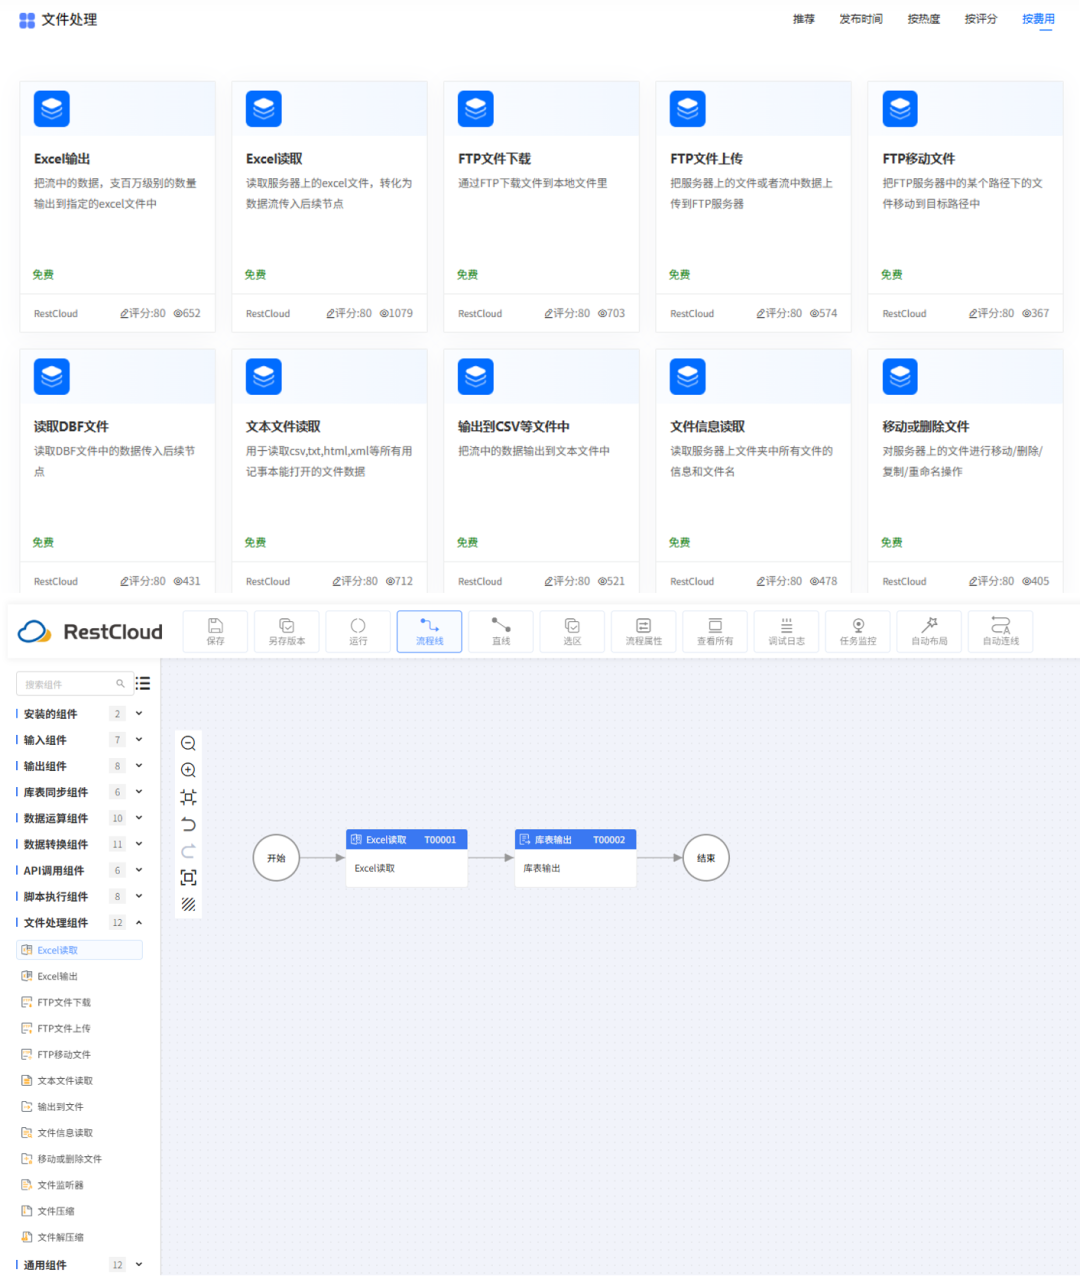Zoom in the canvas with plus magnifier
The image size is (1080, 1276).
tap(188, 770)
